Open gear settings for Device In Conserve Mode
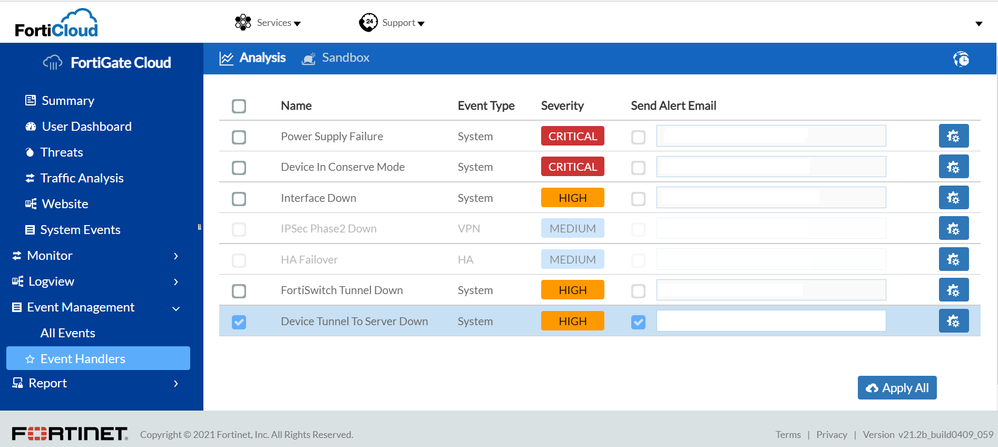The width and height of the screenshot is (998, 447). (x=953, y=167)
